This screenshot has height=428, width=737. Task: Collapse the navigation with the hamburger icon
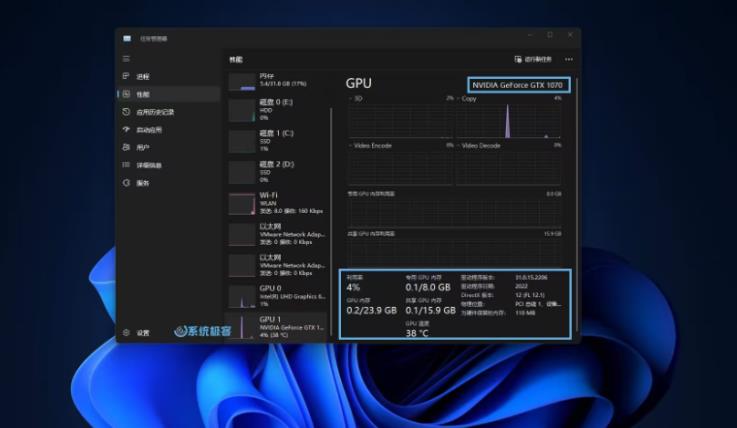(x=126, y=59)
